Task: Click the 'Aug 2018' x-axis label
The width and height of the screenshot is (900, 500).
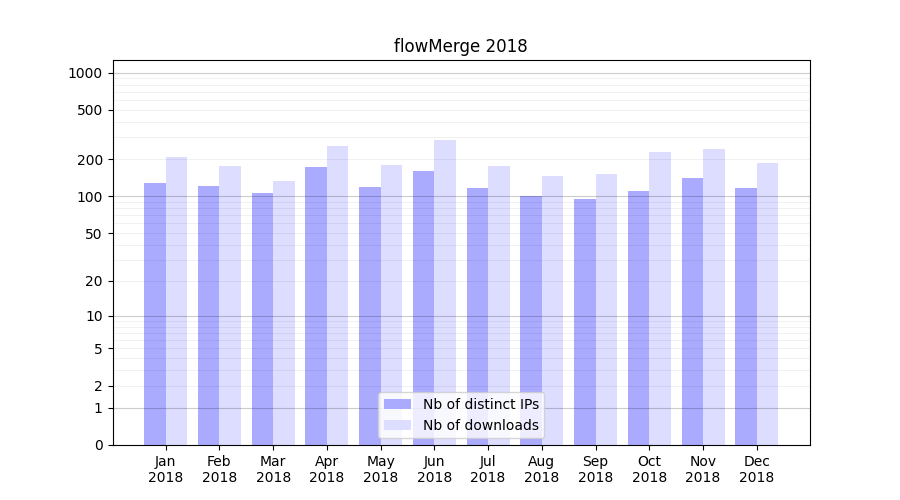Action: tap(541, 469)
